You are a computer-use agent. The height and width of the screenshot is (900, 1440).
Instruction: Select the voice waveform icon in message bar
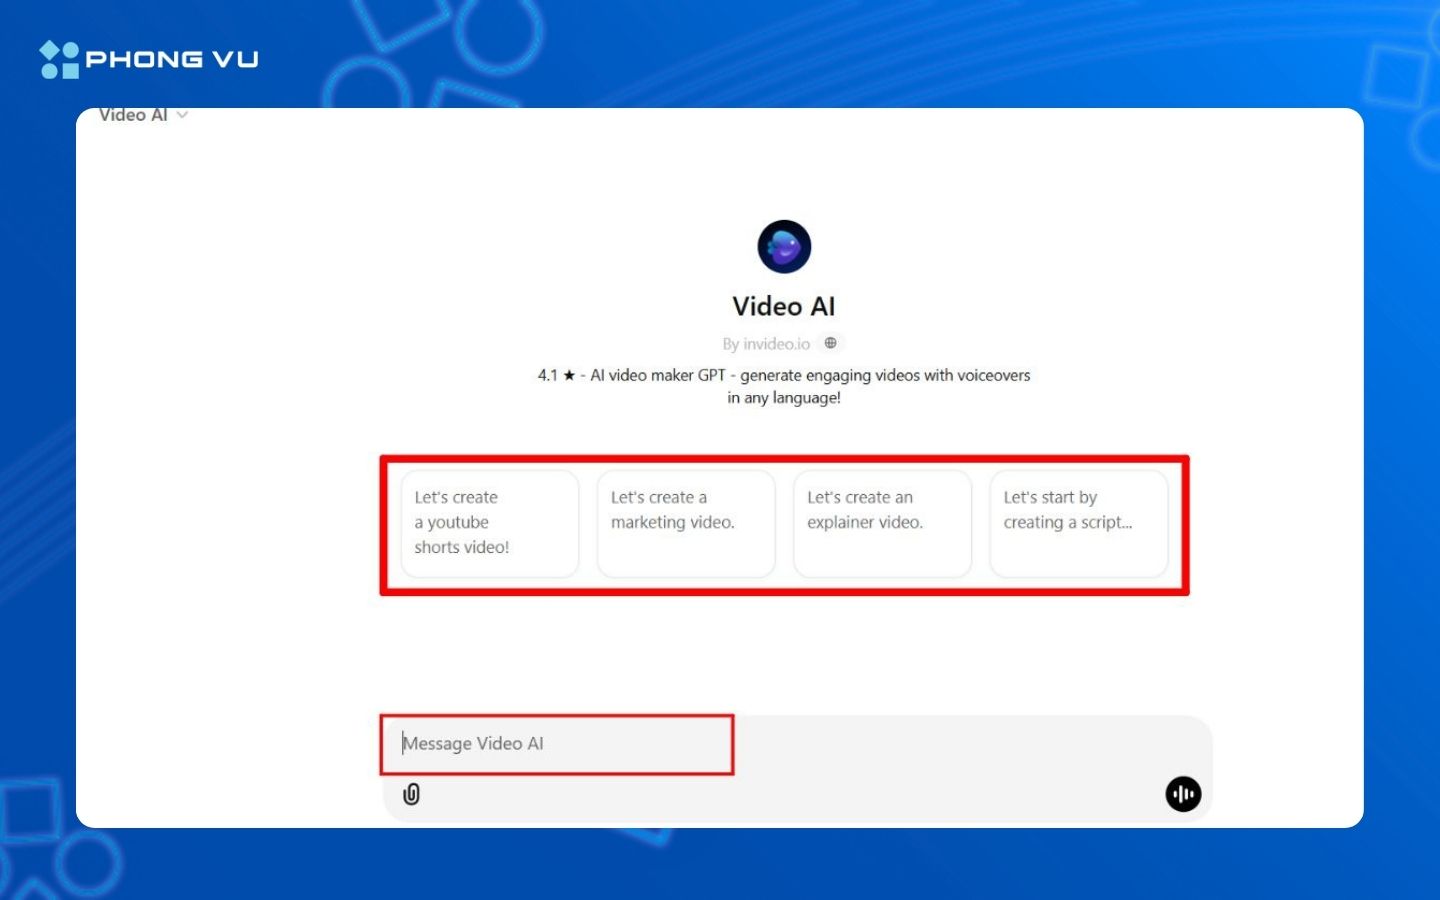(1183, 793)
